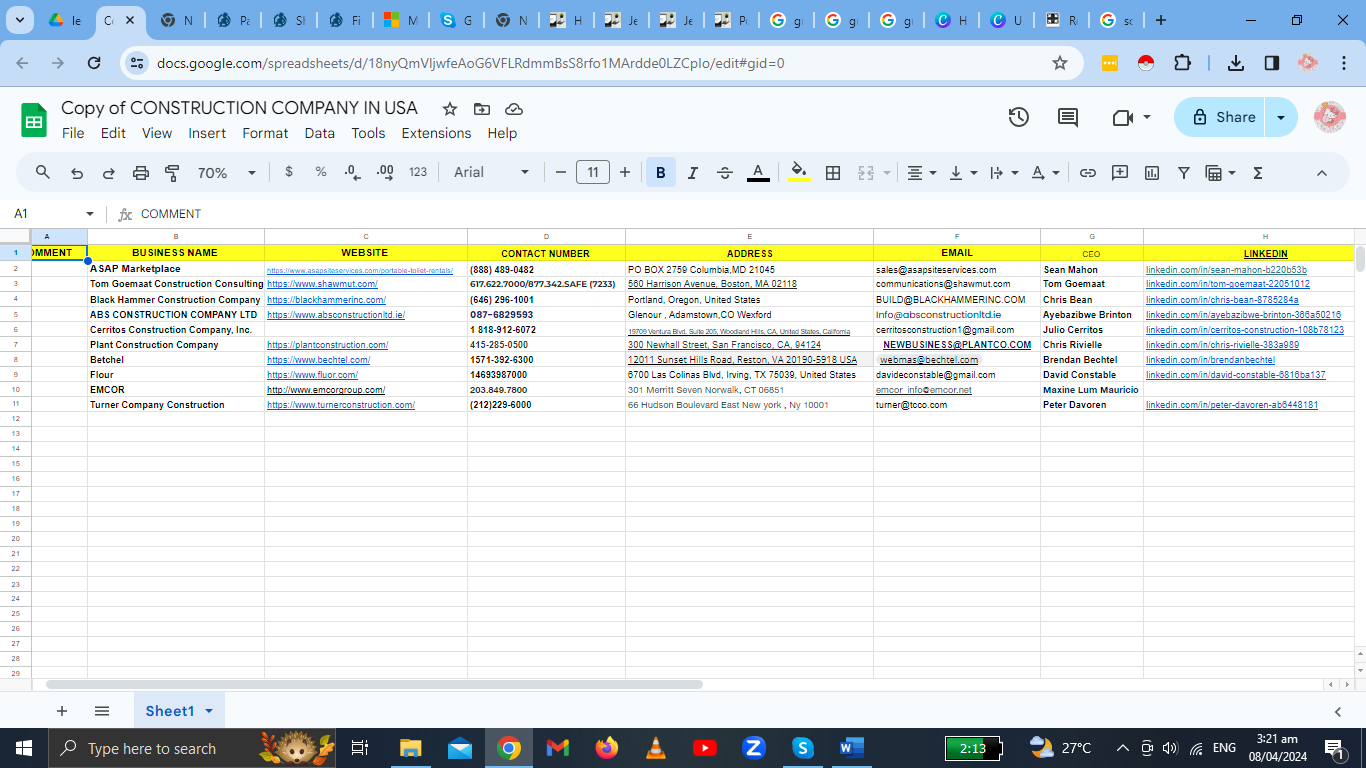Screen dimensions: 1366x768
Task: Insert a comment from the toolbar
Action: 1120,172
